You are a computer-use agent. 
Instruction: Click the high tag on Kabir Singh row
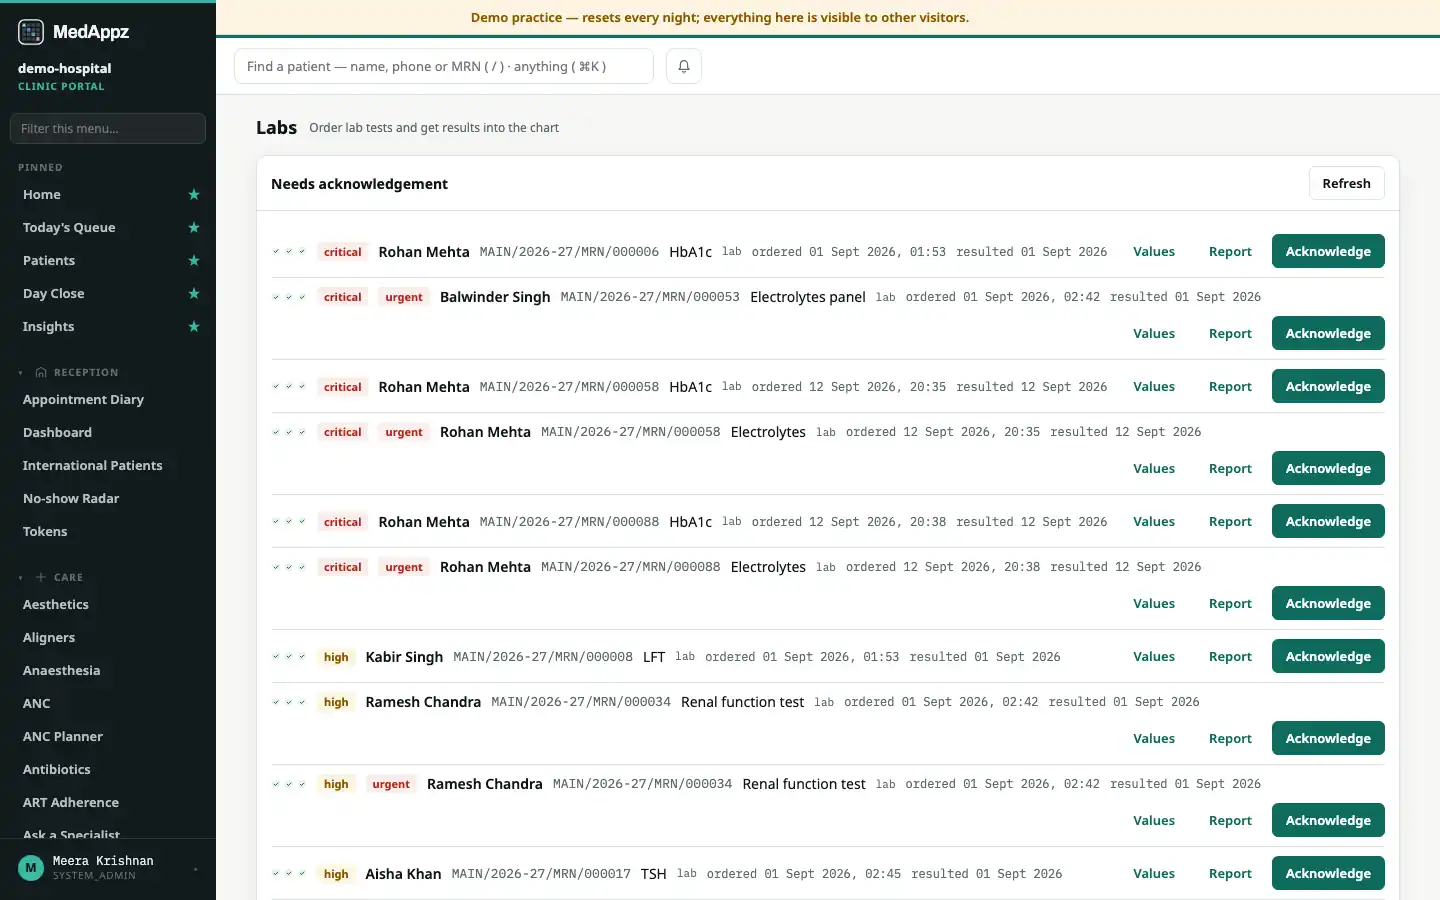click(336, 657)
